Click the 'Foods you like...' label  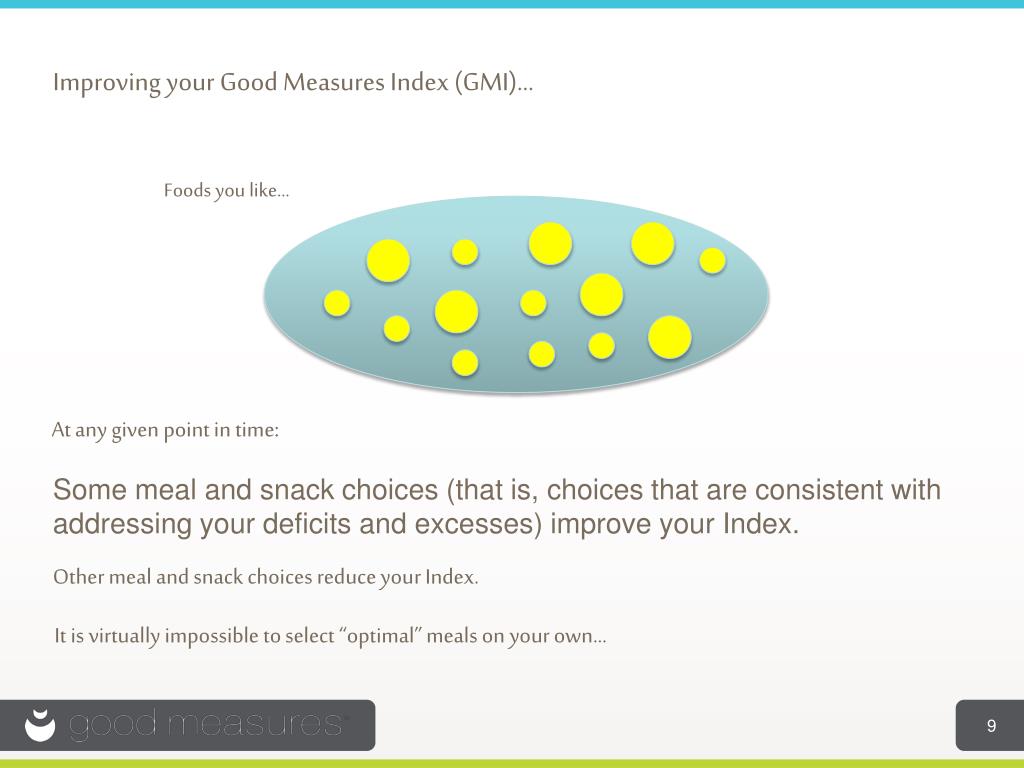coord(226,191)
